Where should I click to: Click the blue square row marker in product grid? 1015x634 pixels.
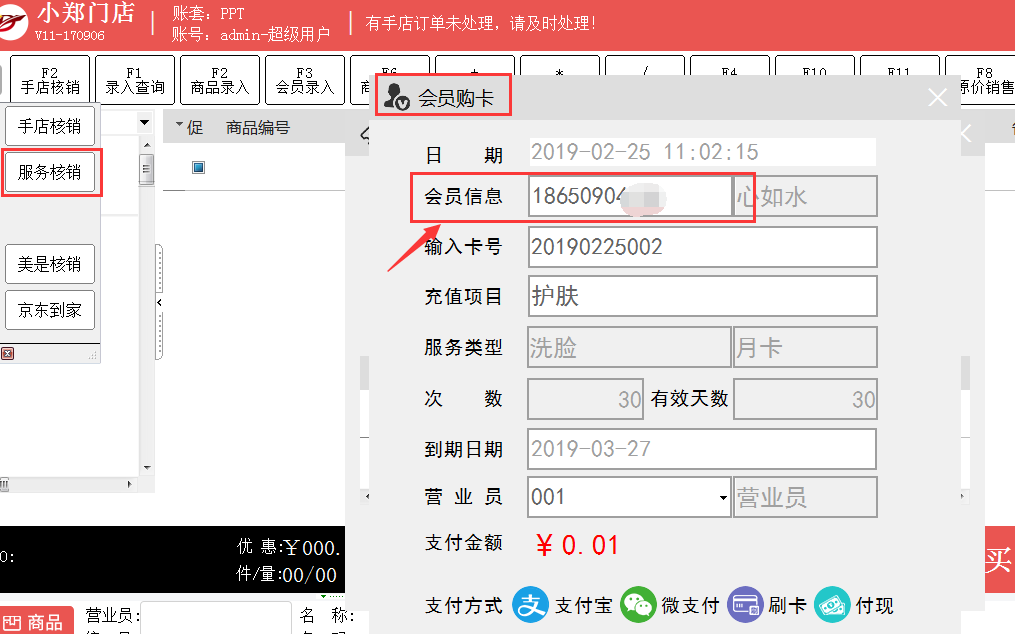coord(199,168)
